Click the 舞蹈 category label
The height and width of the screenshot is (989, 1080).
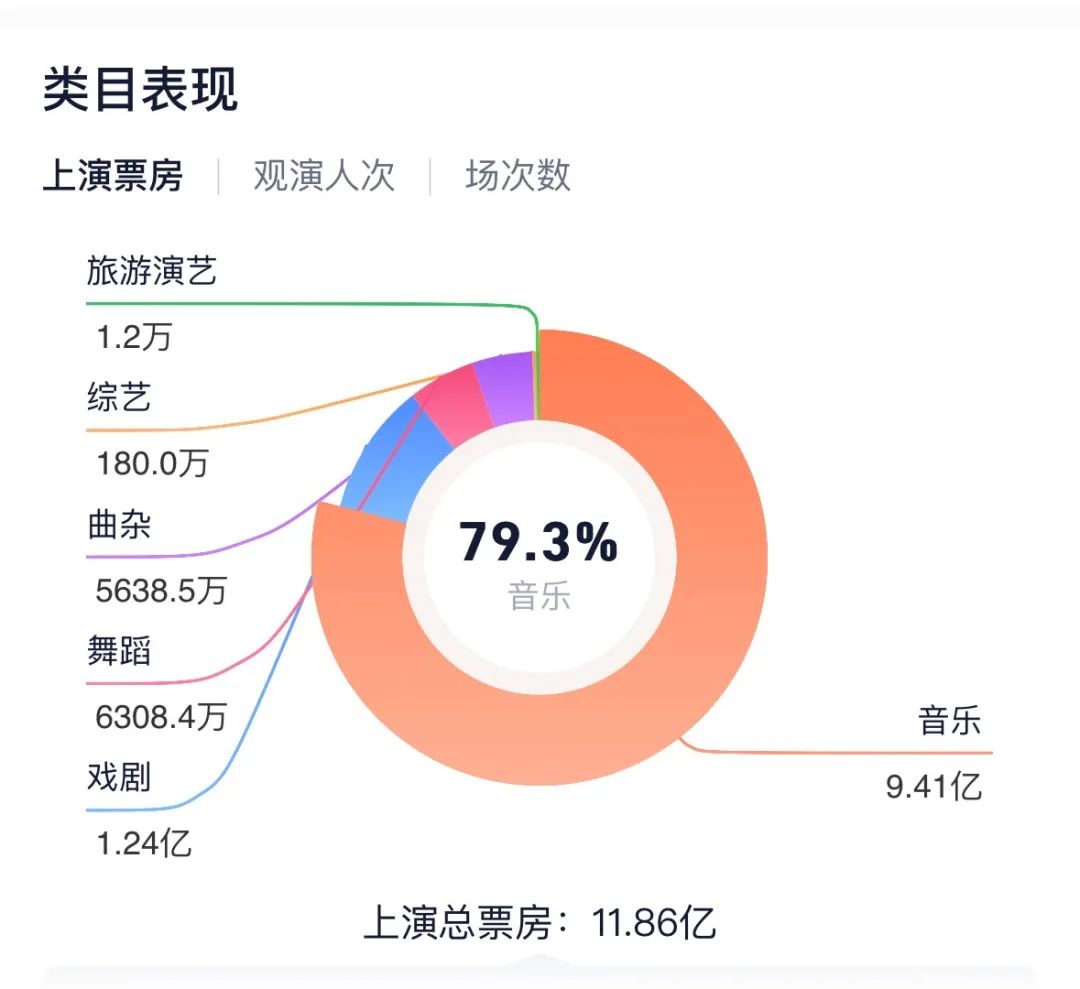tap(119, 651)
